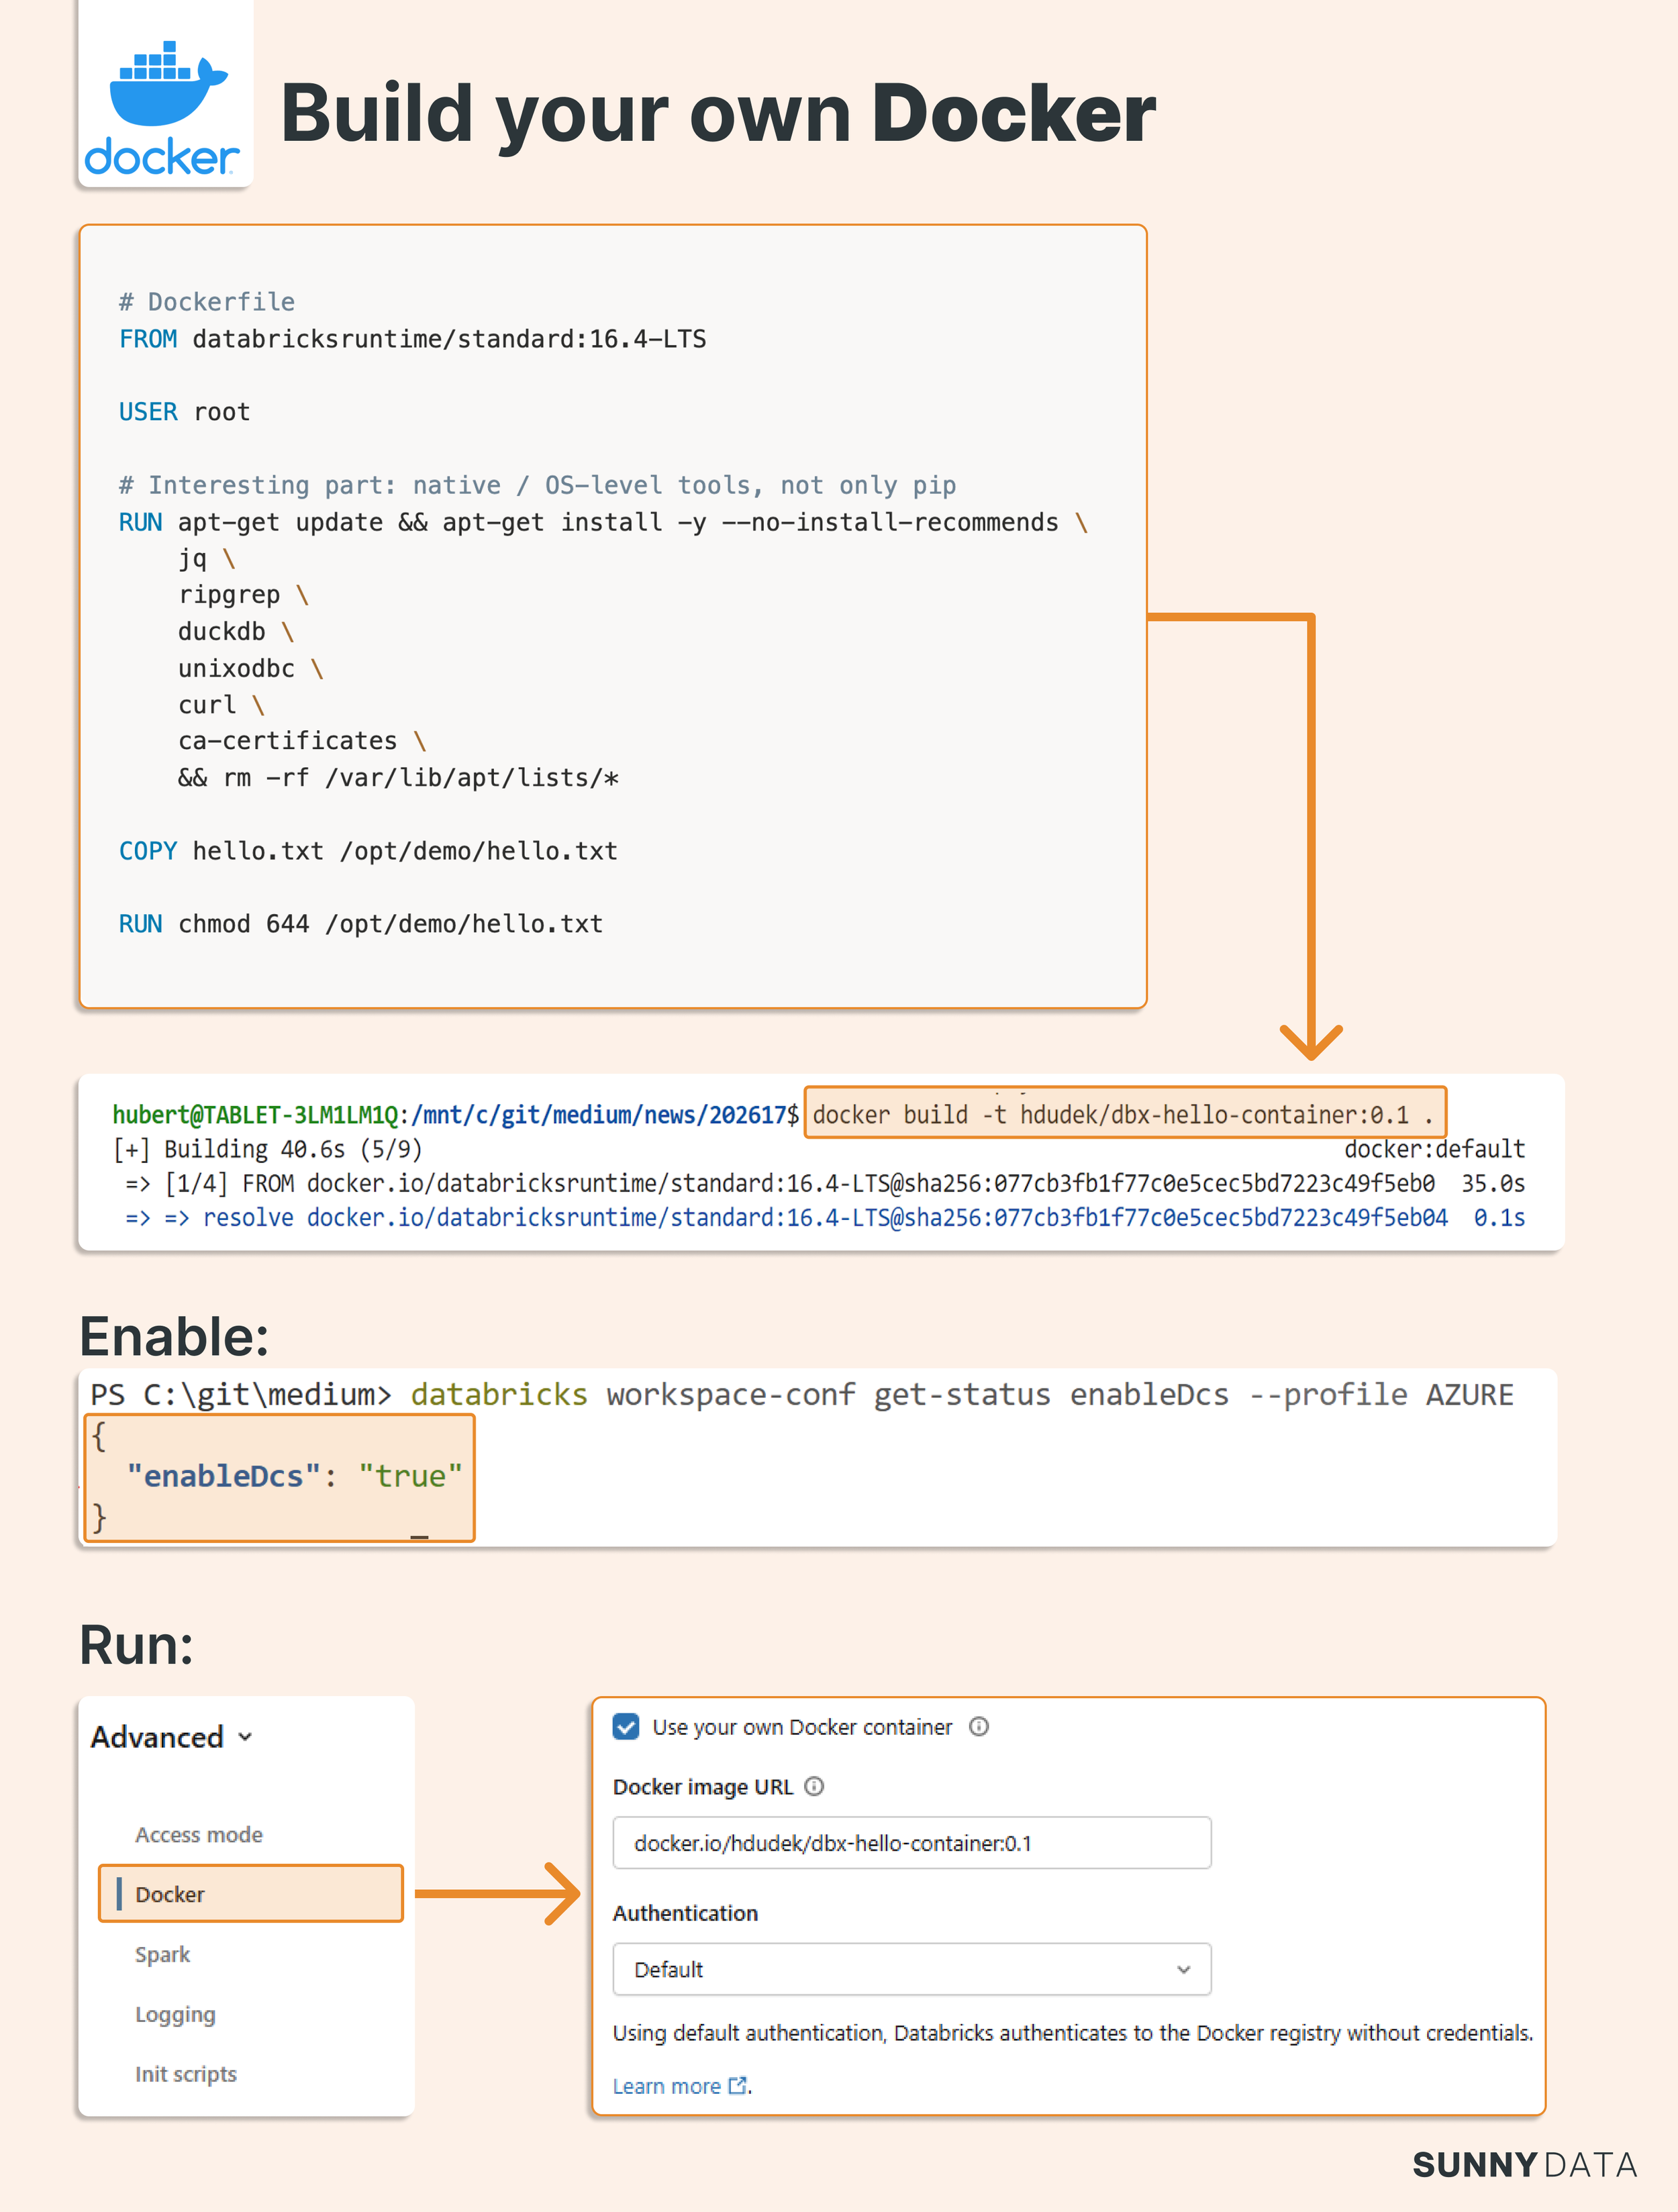Click the Building 40.6s (5/9) status
This screenshot has width=1678, height=2212.
click(x=268, y=1149)
